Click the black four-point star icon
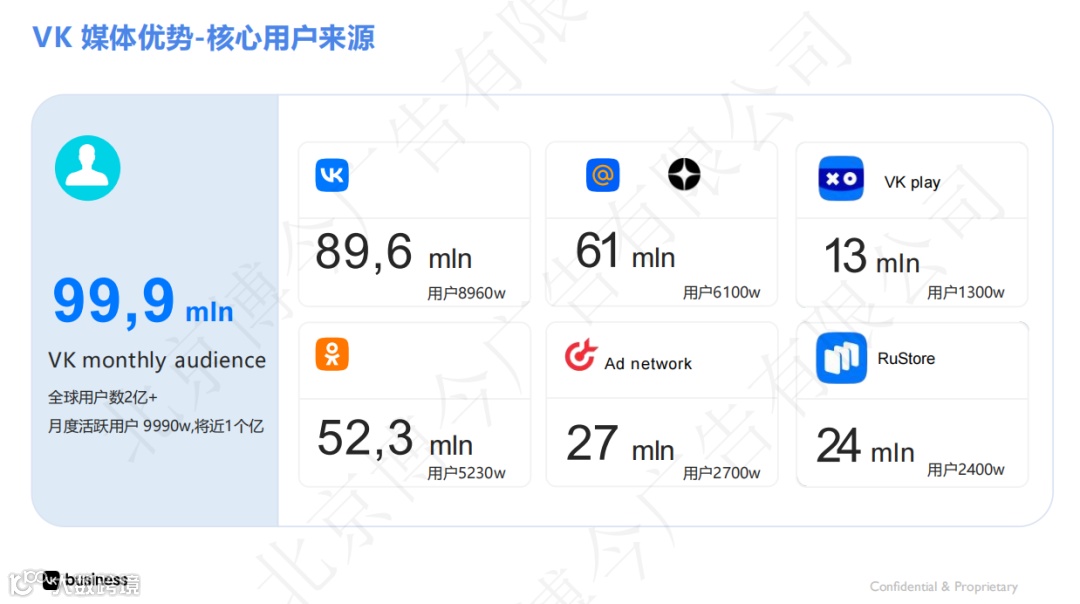Viewport: 1080px width, 604px height. tap(684, 174)
